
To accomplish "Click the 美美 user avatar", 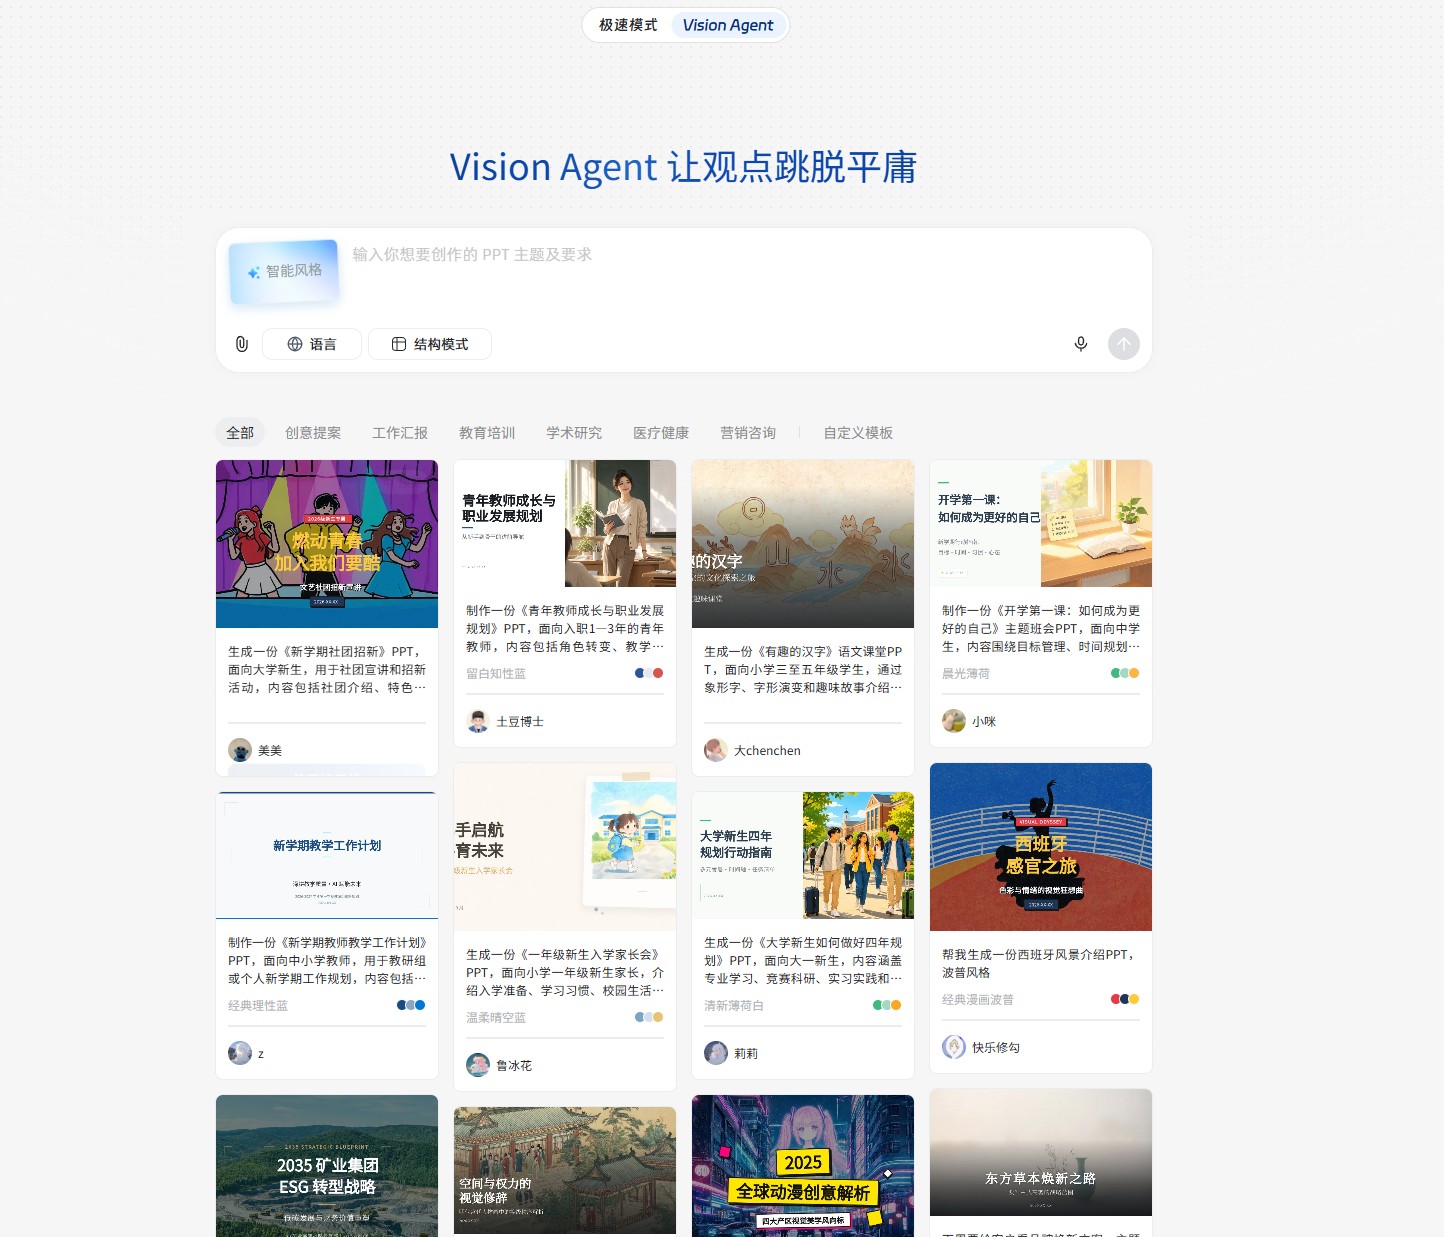I will pos(240,750).
